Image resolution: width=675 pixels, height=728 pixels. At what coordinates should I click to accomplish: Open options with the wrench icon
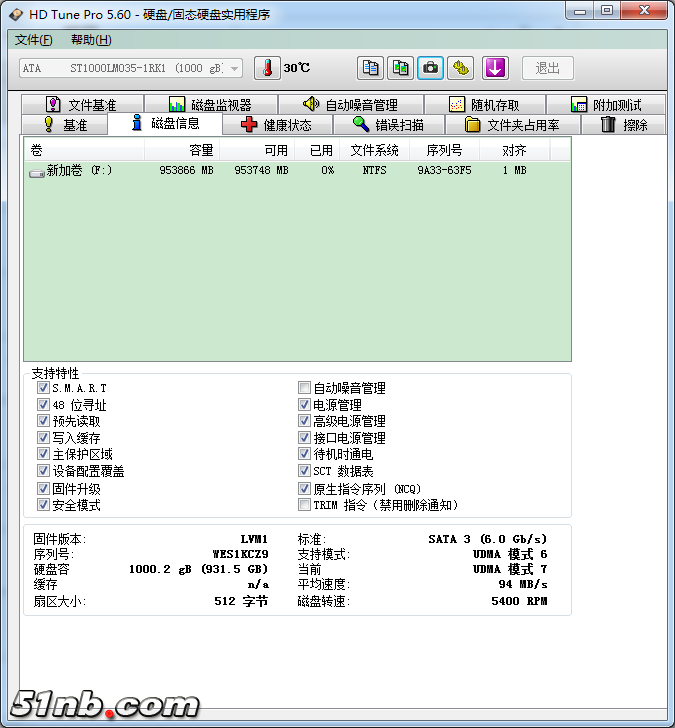coord(460,68)
